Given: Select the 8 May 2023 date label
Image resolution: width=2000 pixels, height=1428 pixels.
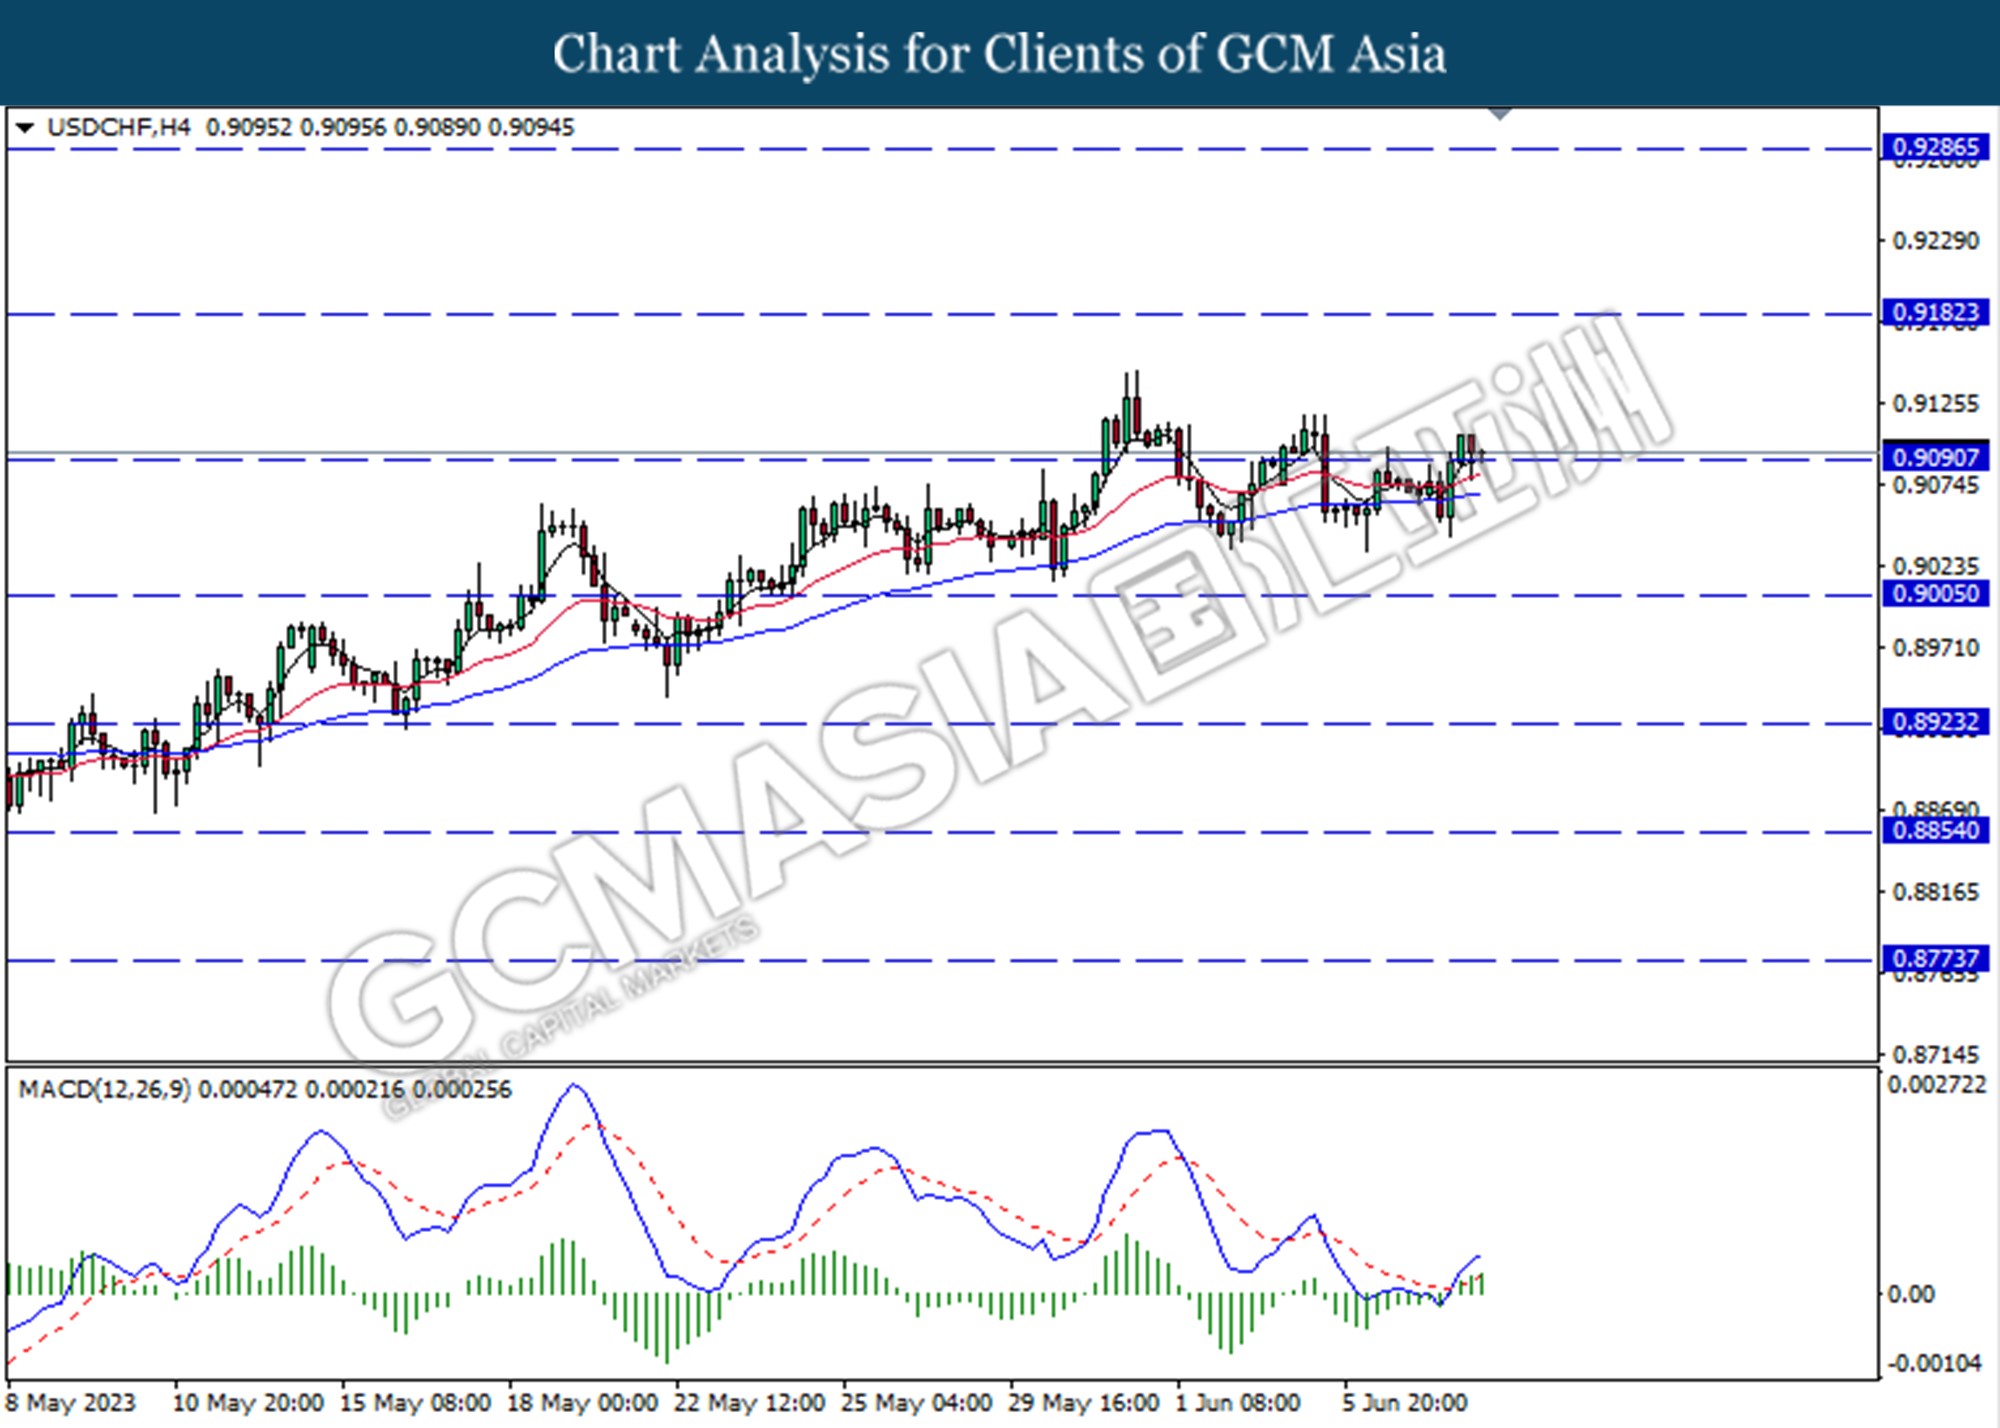Looking at the screenshot, I should [71, 1402].
